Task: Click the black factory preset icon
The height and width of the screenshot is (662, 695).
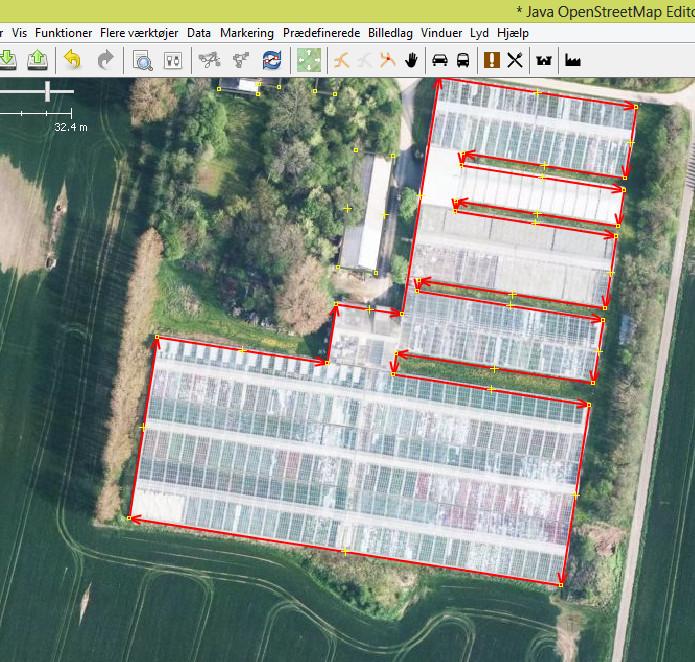Action: click(x=573, y=60)
